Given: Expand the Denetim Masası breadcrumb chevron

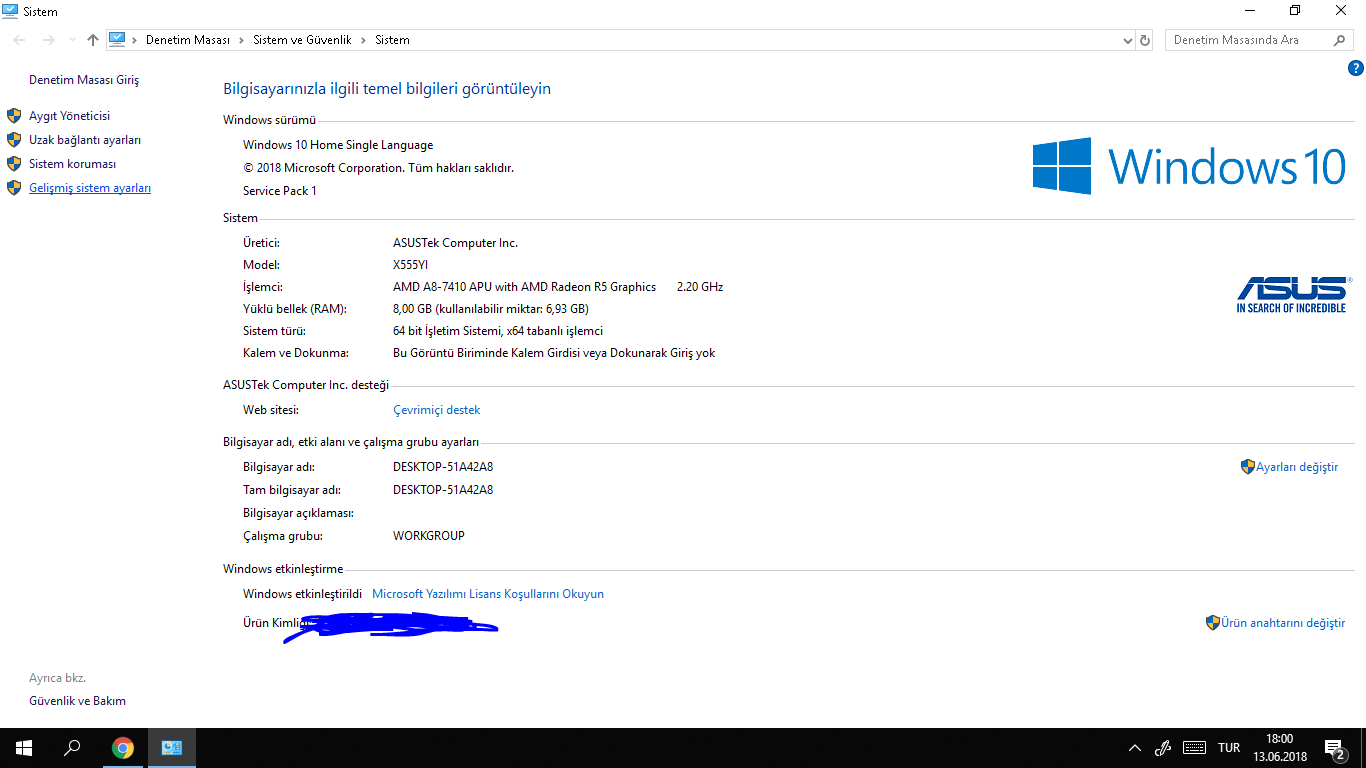Looking at the screenshot, I should [x=241, y=40].
